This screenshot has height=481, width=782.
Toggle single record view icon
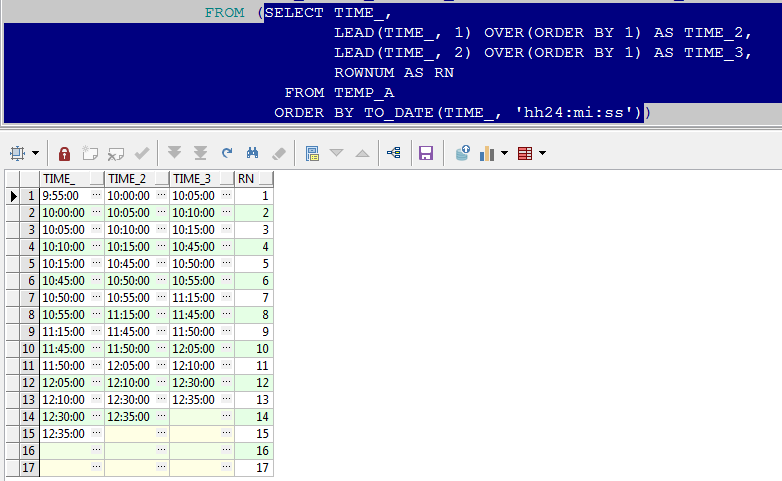coord(312,154)
